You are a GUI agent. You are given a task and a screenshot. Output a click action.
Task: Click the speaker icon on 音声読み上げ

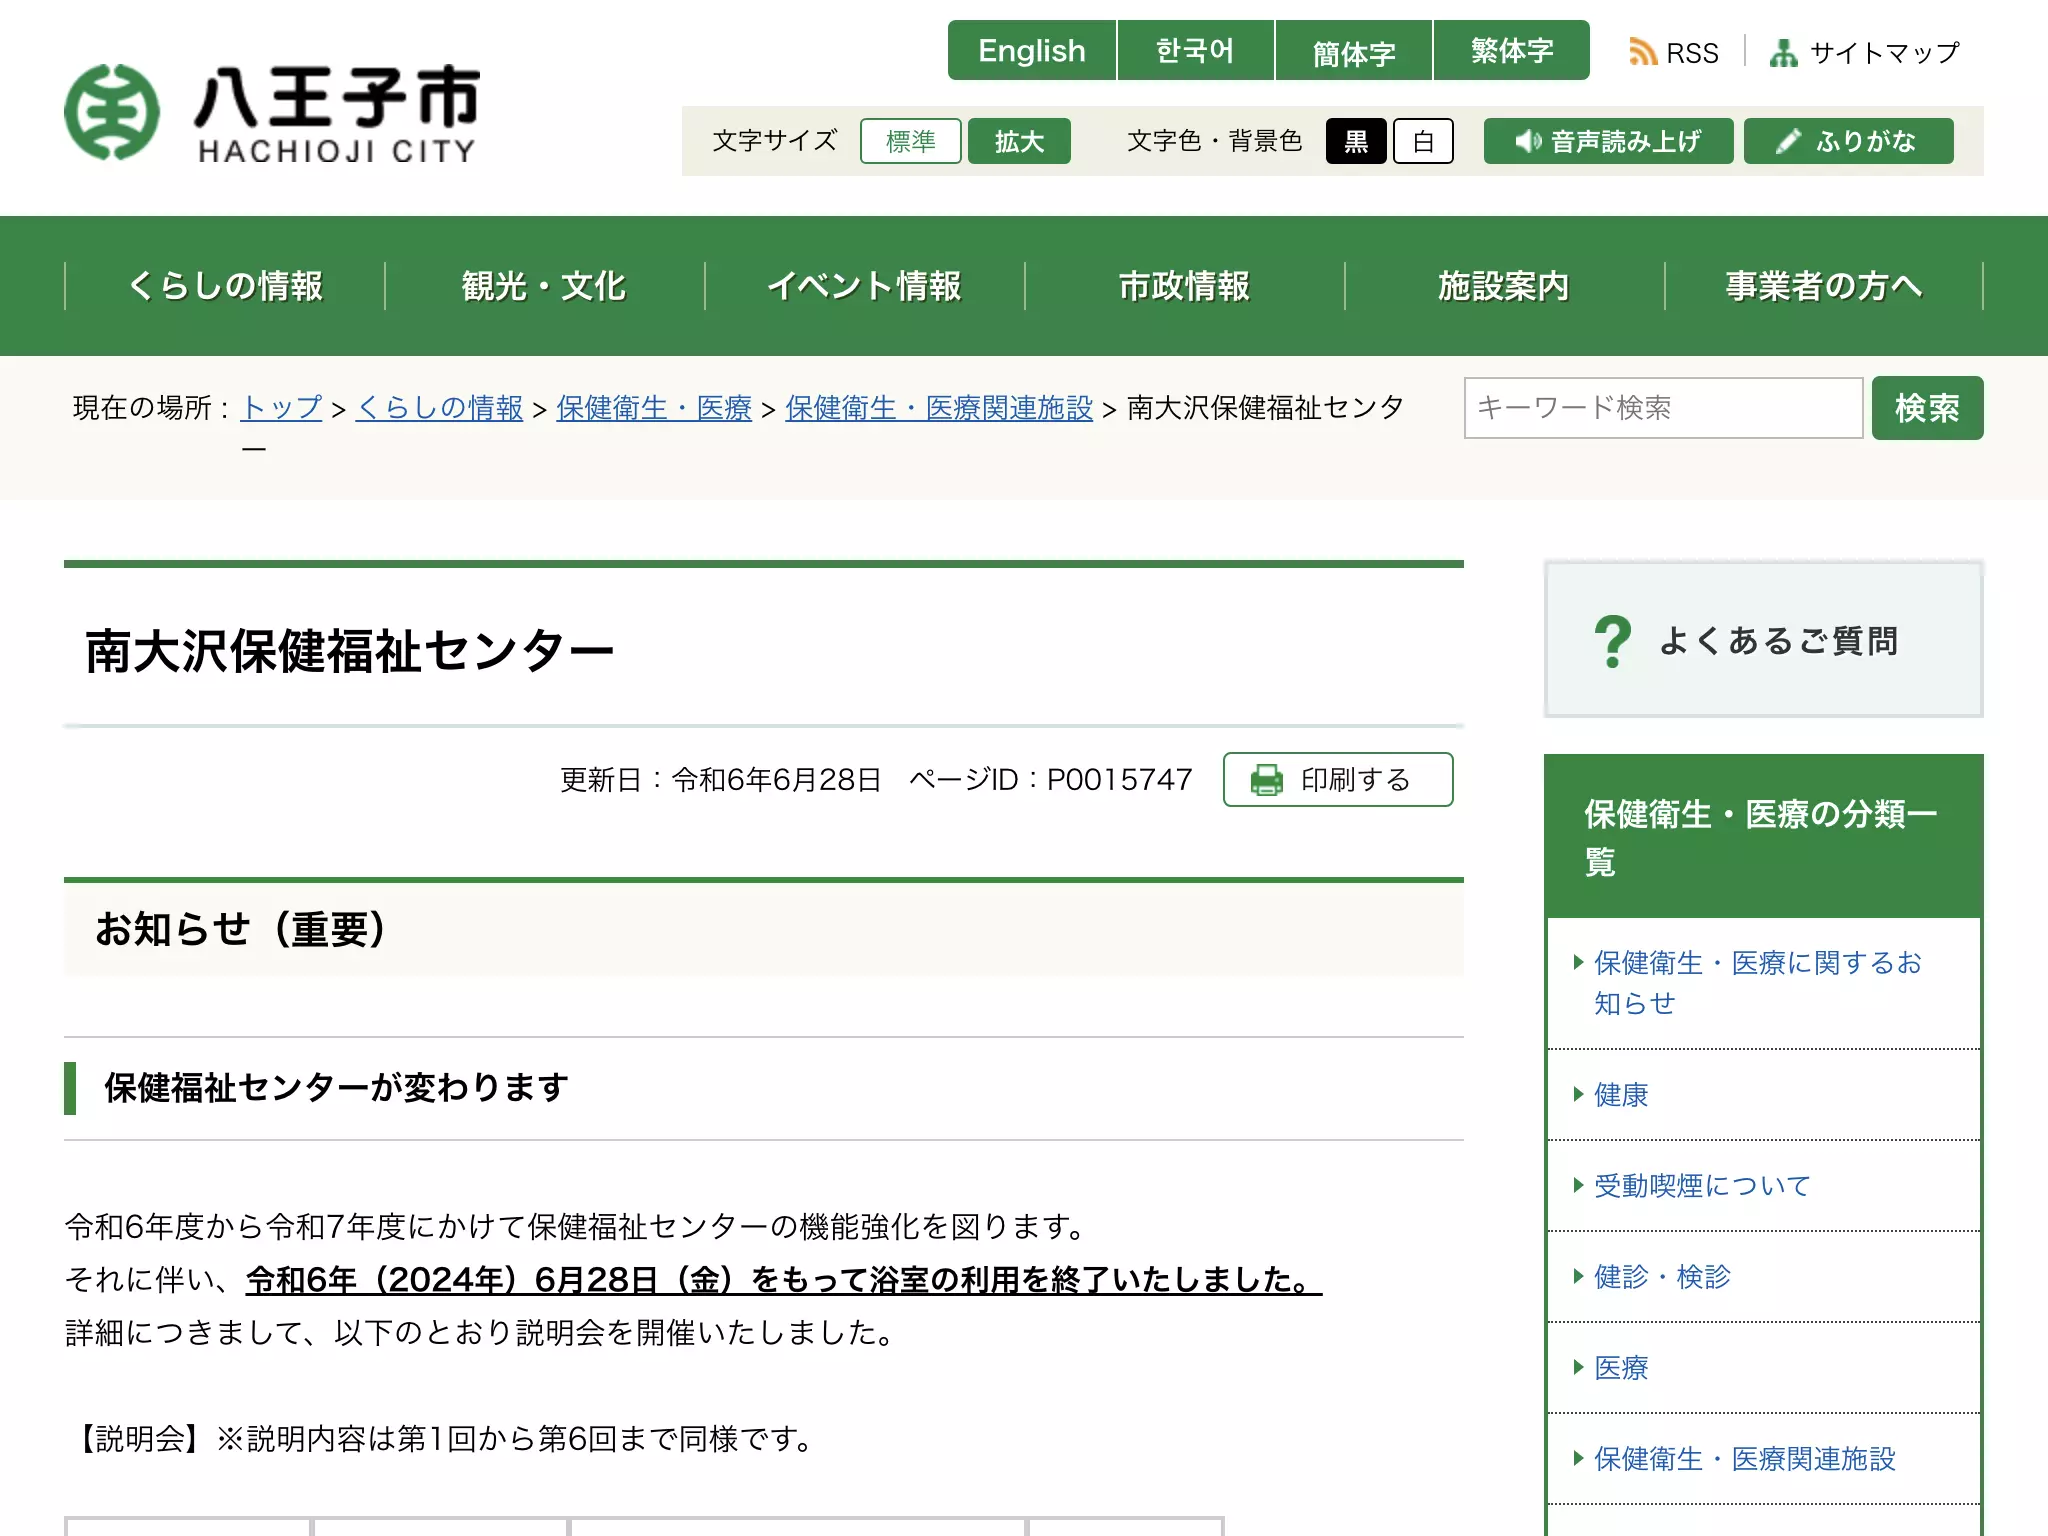pos(1527,141)
